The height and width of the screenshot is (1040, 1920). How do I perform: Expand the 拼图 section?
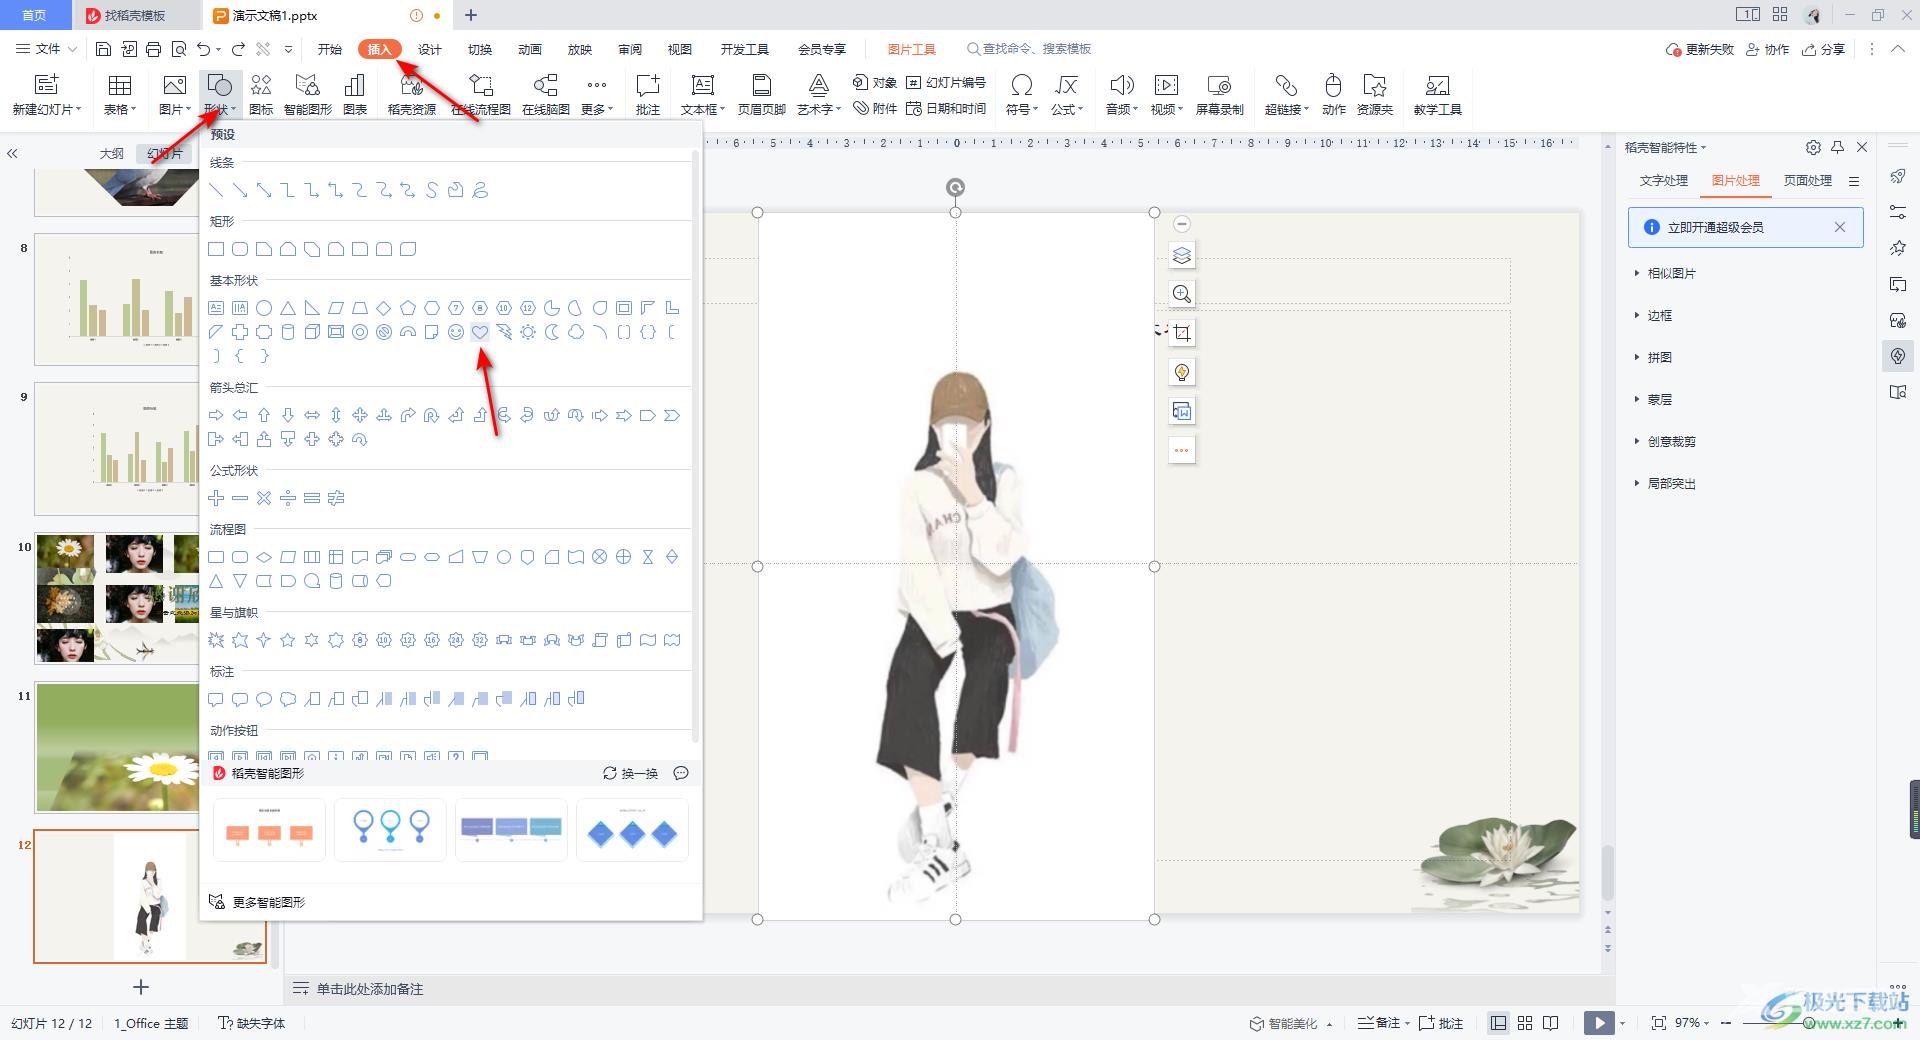click(x=1659, y=357)
